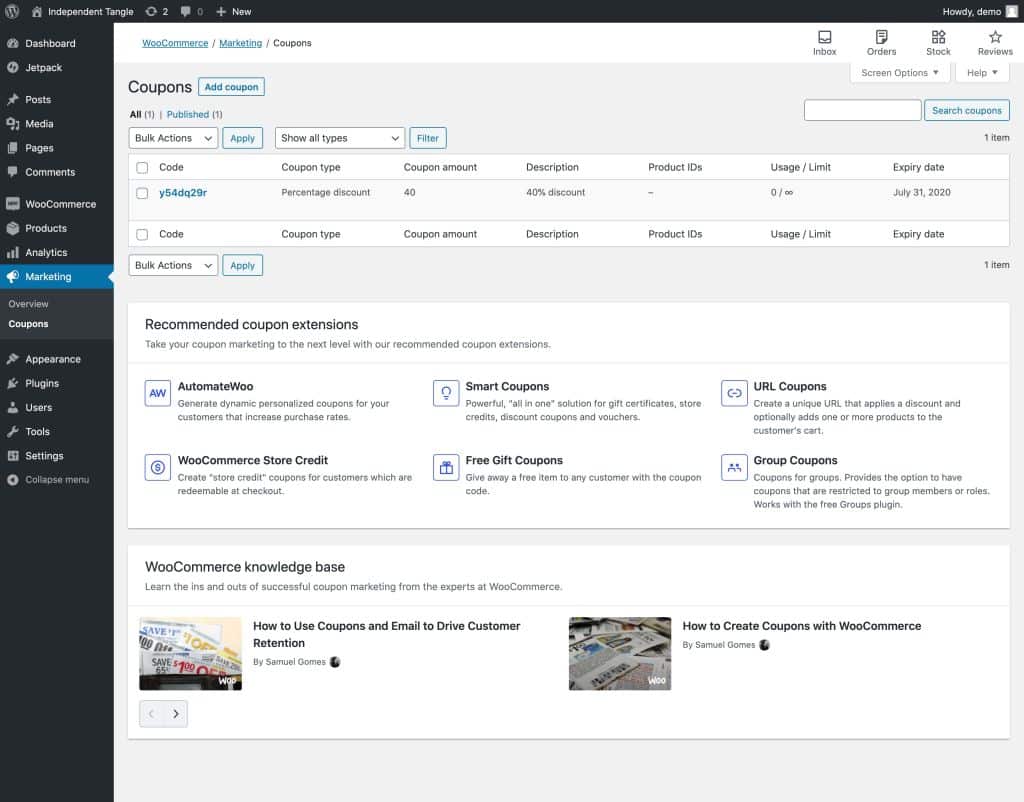The image size is (1024, 802).
Task: Open the Orders icon
Action: point(882,37)
